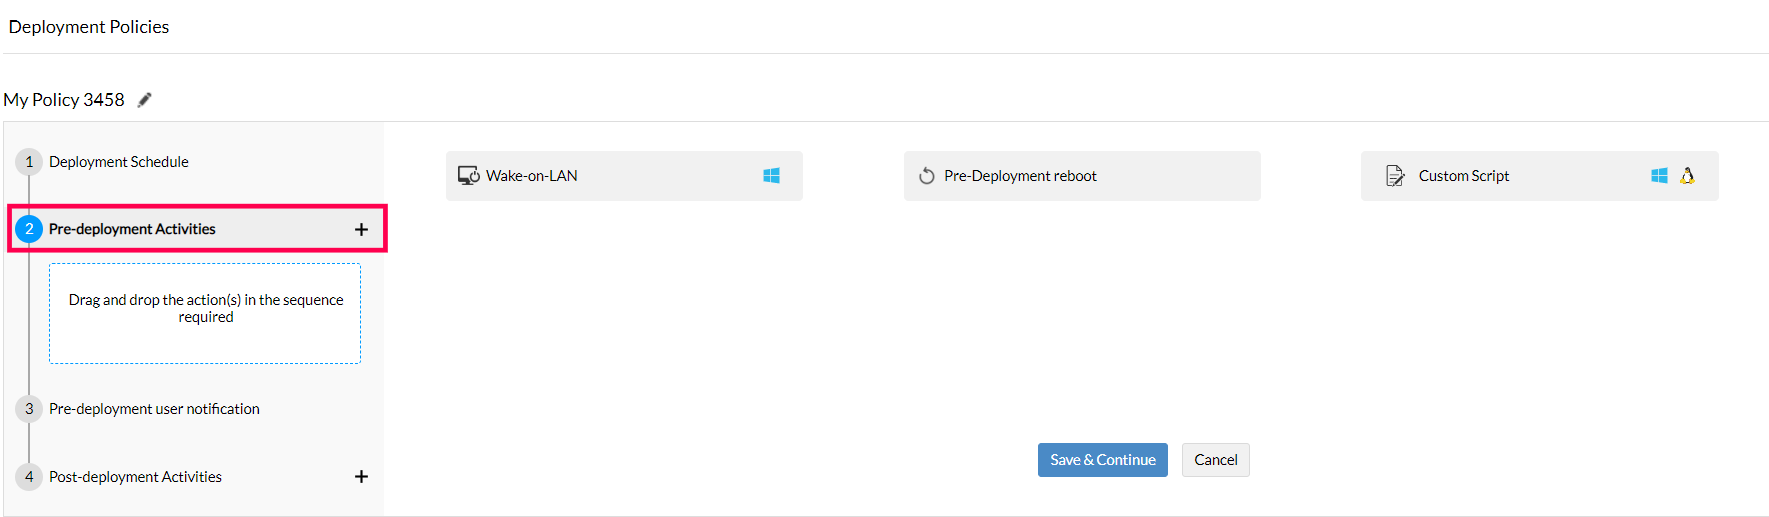1769x517 pixels.
Task: Select the Wake-on-LAN action label
Action: pos(531,176)
